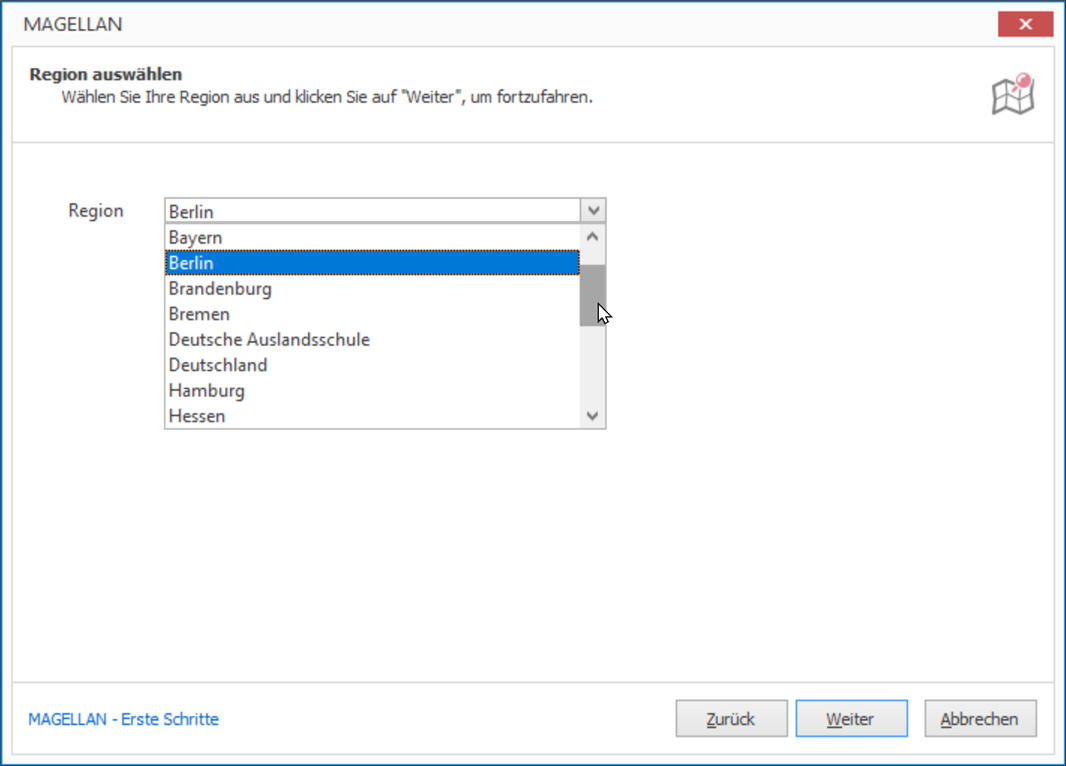Cancel the wizard with Abbrechen

pyautogui.click(x=980, y=718)
